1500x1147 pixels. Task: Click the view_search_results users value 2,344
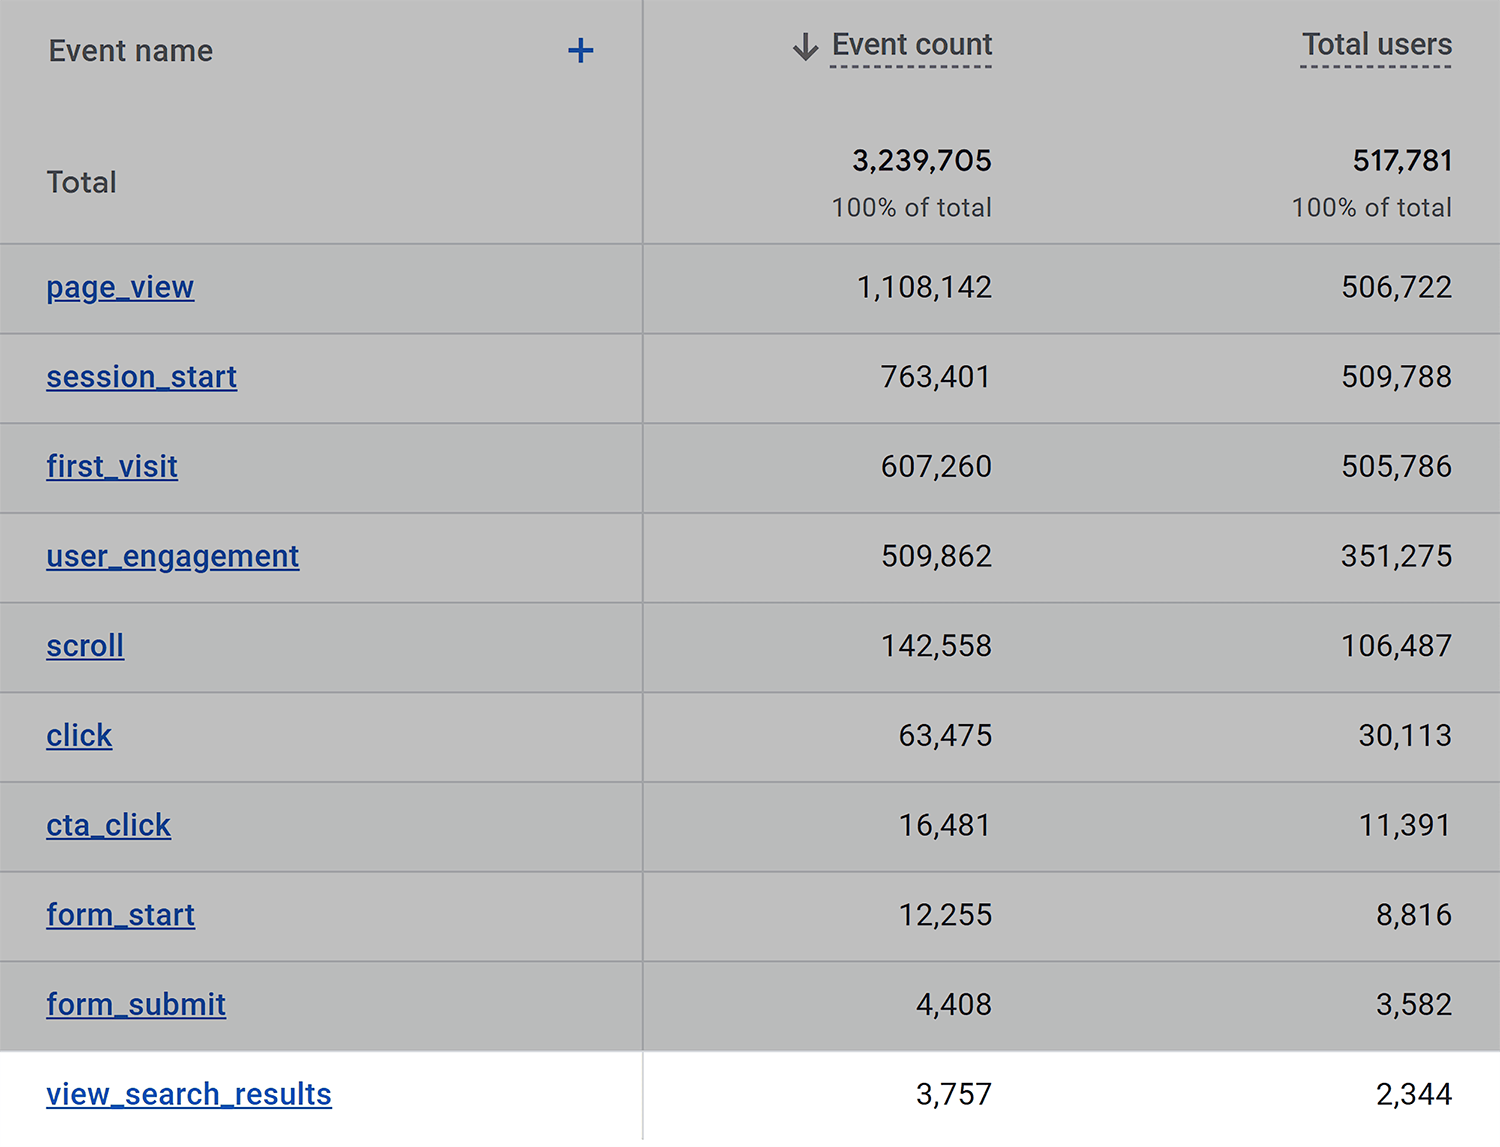pos(1414,1094)
